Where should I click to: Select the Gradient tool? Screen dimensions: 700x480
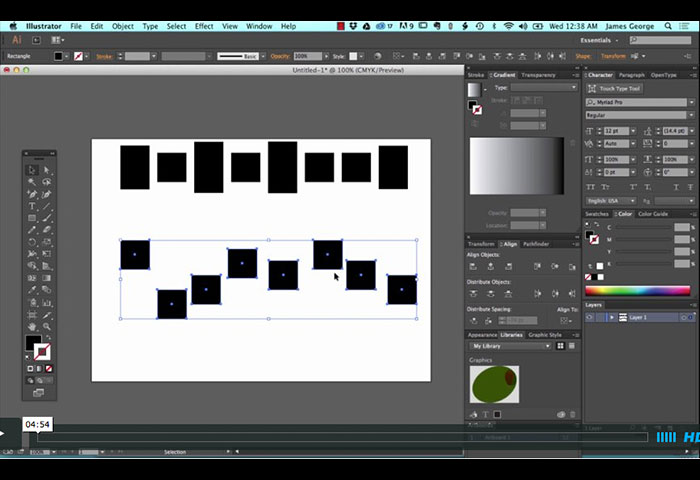click(x=46, y=278)
